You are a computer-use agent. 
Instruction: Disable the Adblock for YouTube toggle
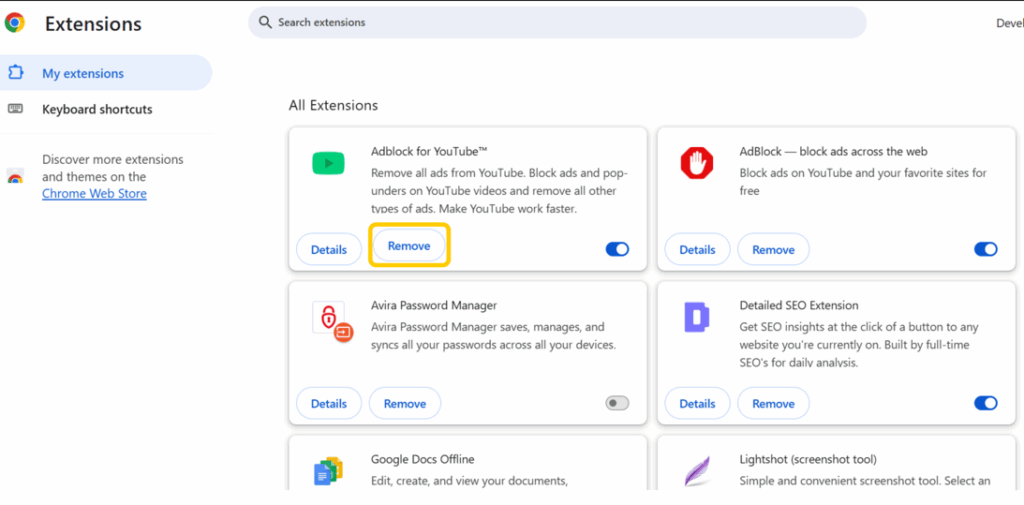(x=617, y=249)
